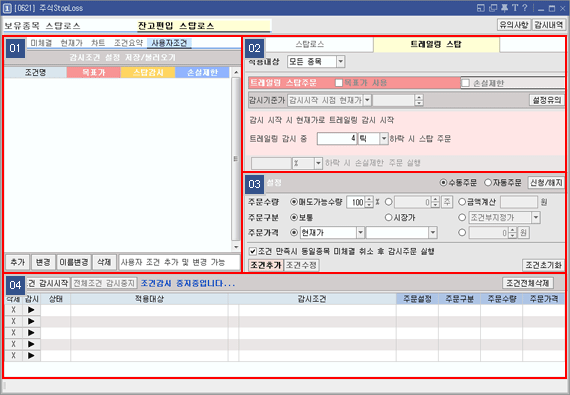Select the 자동주문 radio button
The height and width of the screenshot is (395, 570).
[488, 183]
